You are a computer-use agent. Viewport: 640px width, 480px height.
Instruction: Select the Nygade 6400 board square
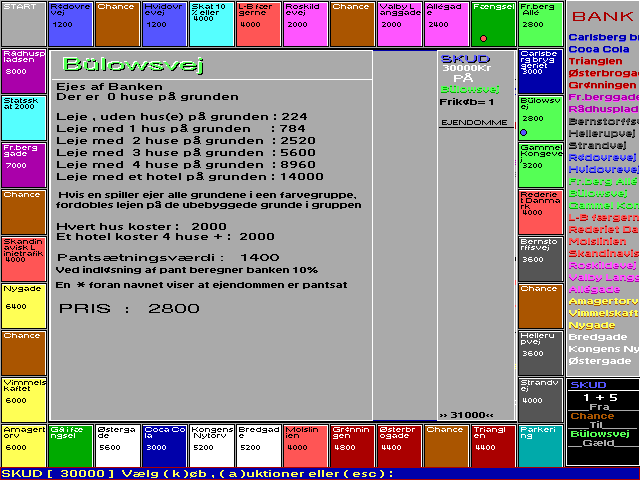click(24, 306)
